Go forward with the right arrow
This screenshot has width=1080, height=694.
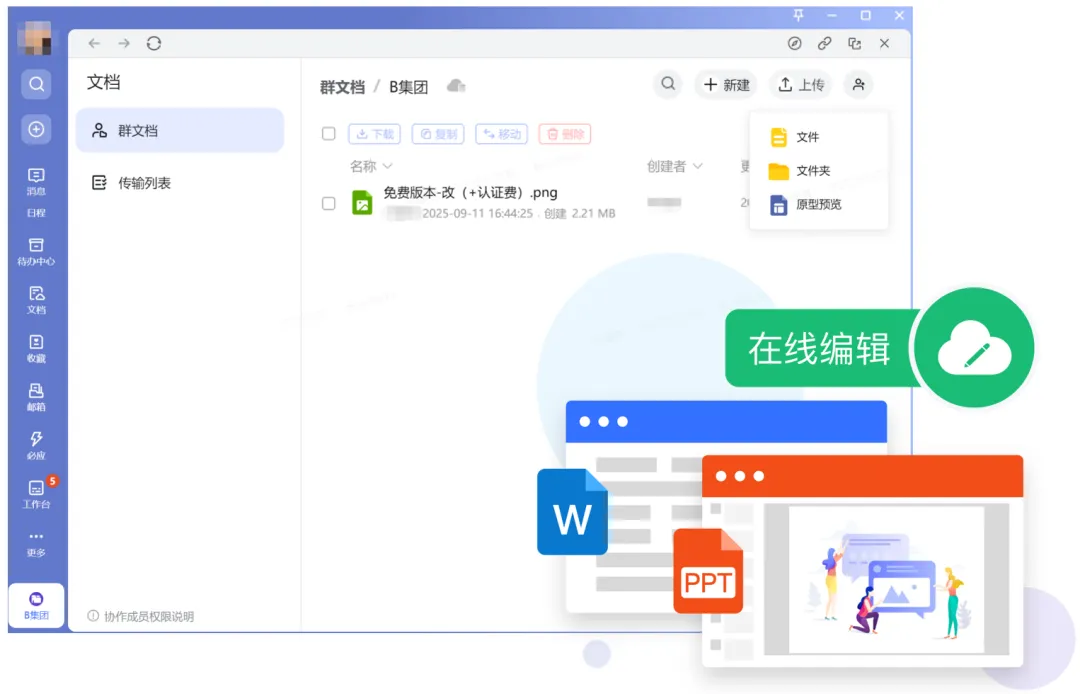pos(124,43)
